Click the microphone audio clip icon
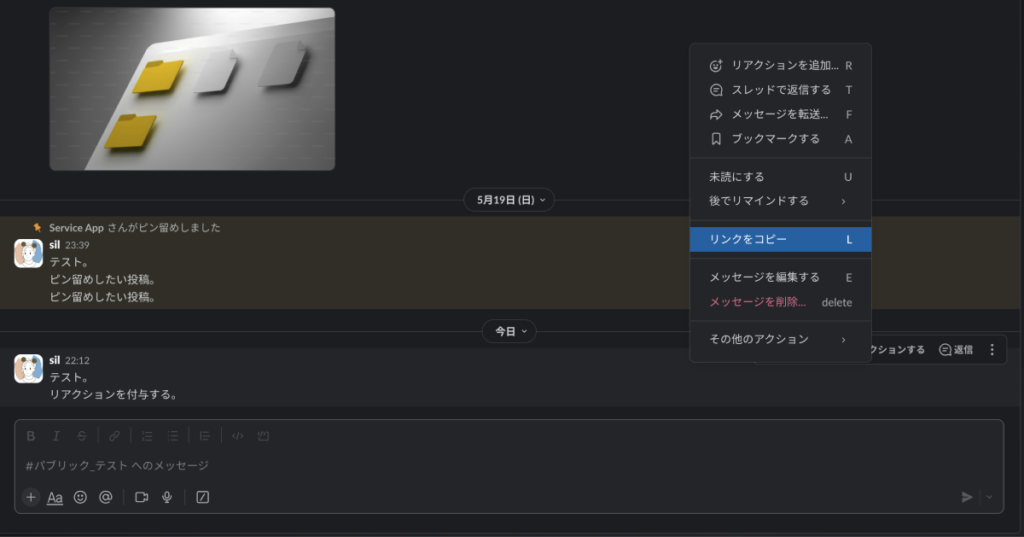Viewport: 1024px width, 537px height. tap(167, 497)
